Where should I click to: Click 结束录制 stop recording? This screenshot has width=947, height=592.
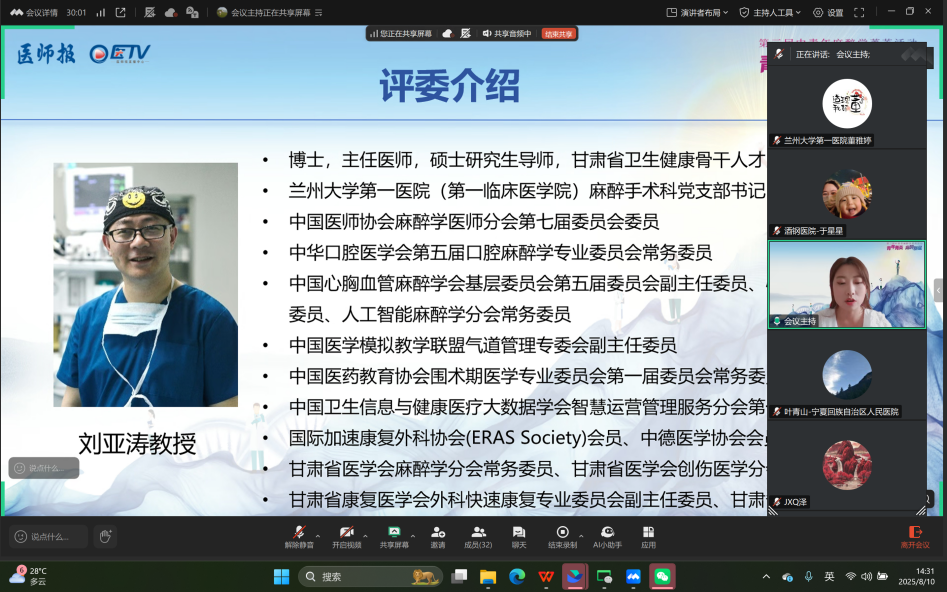562,536
